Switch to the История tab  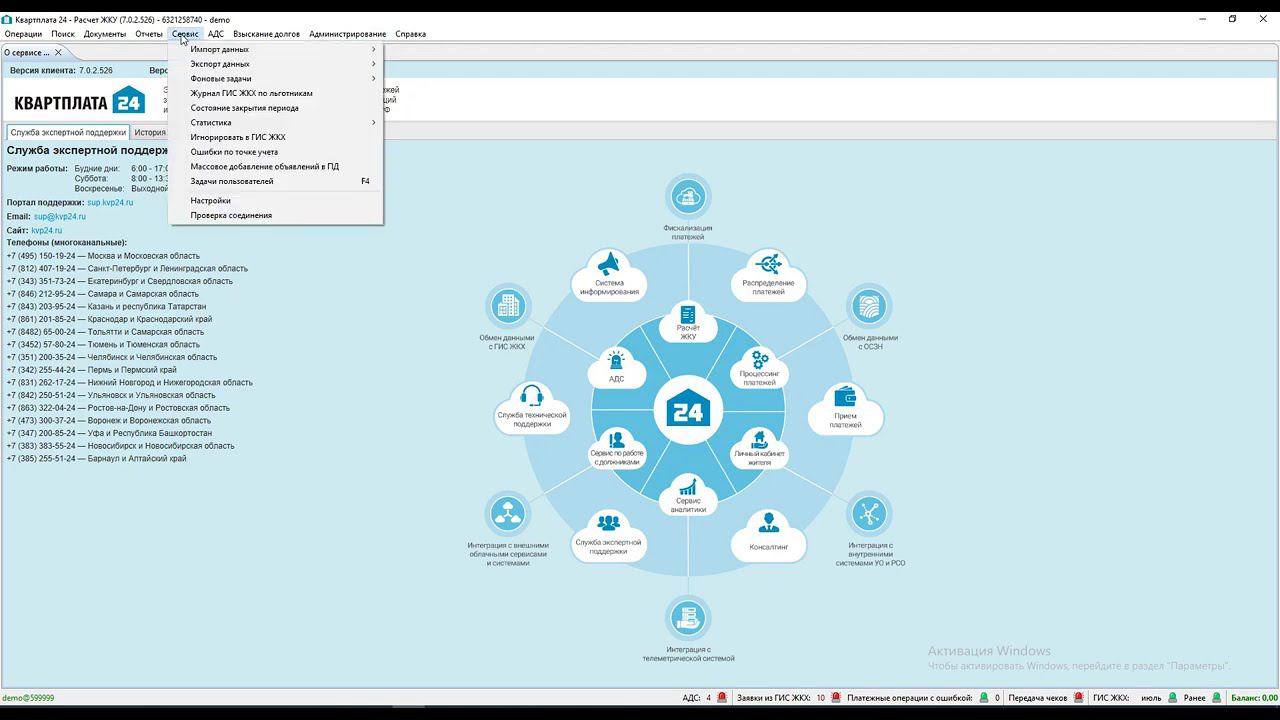[x=150, y=132]
